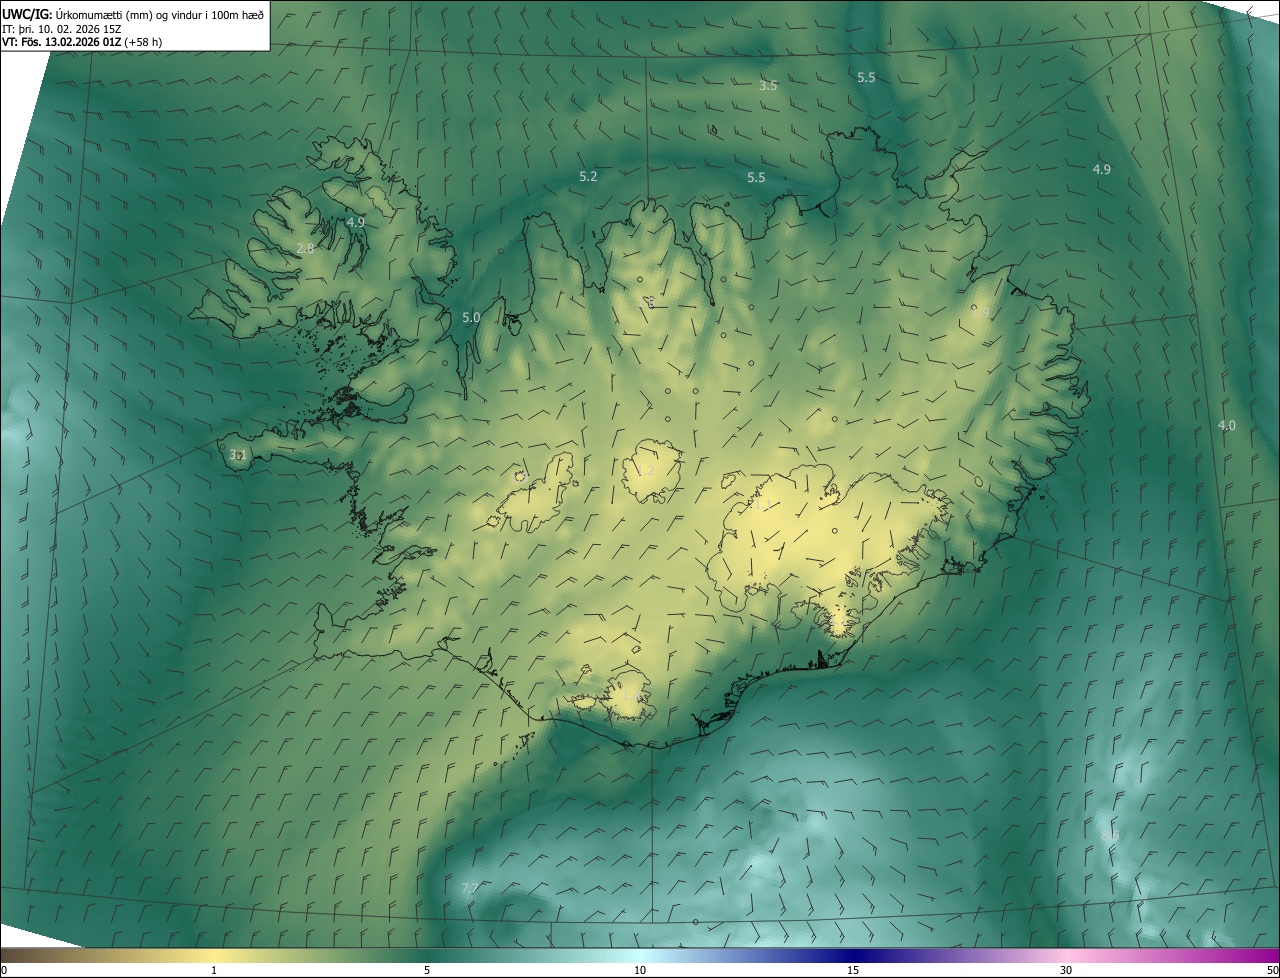Select the Hofsjökull glacier outline in central Iceland

[651, 472]
